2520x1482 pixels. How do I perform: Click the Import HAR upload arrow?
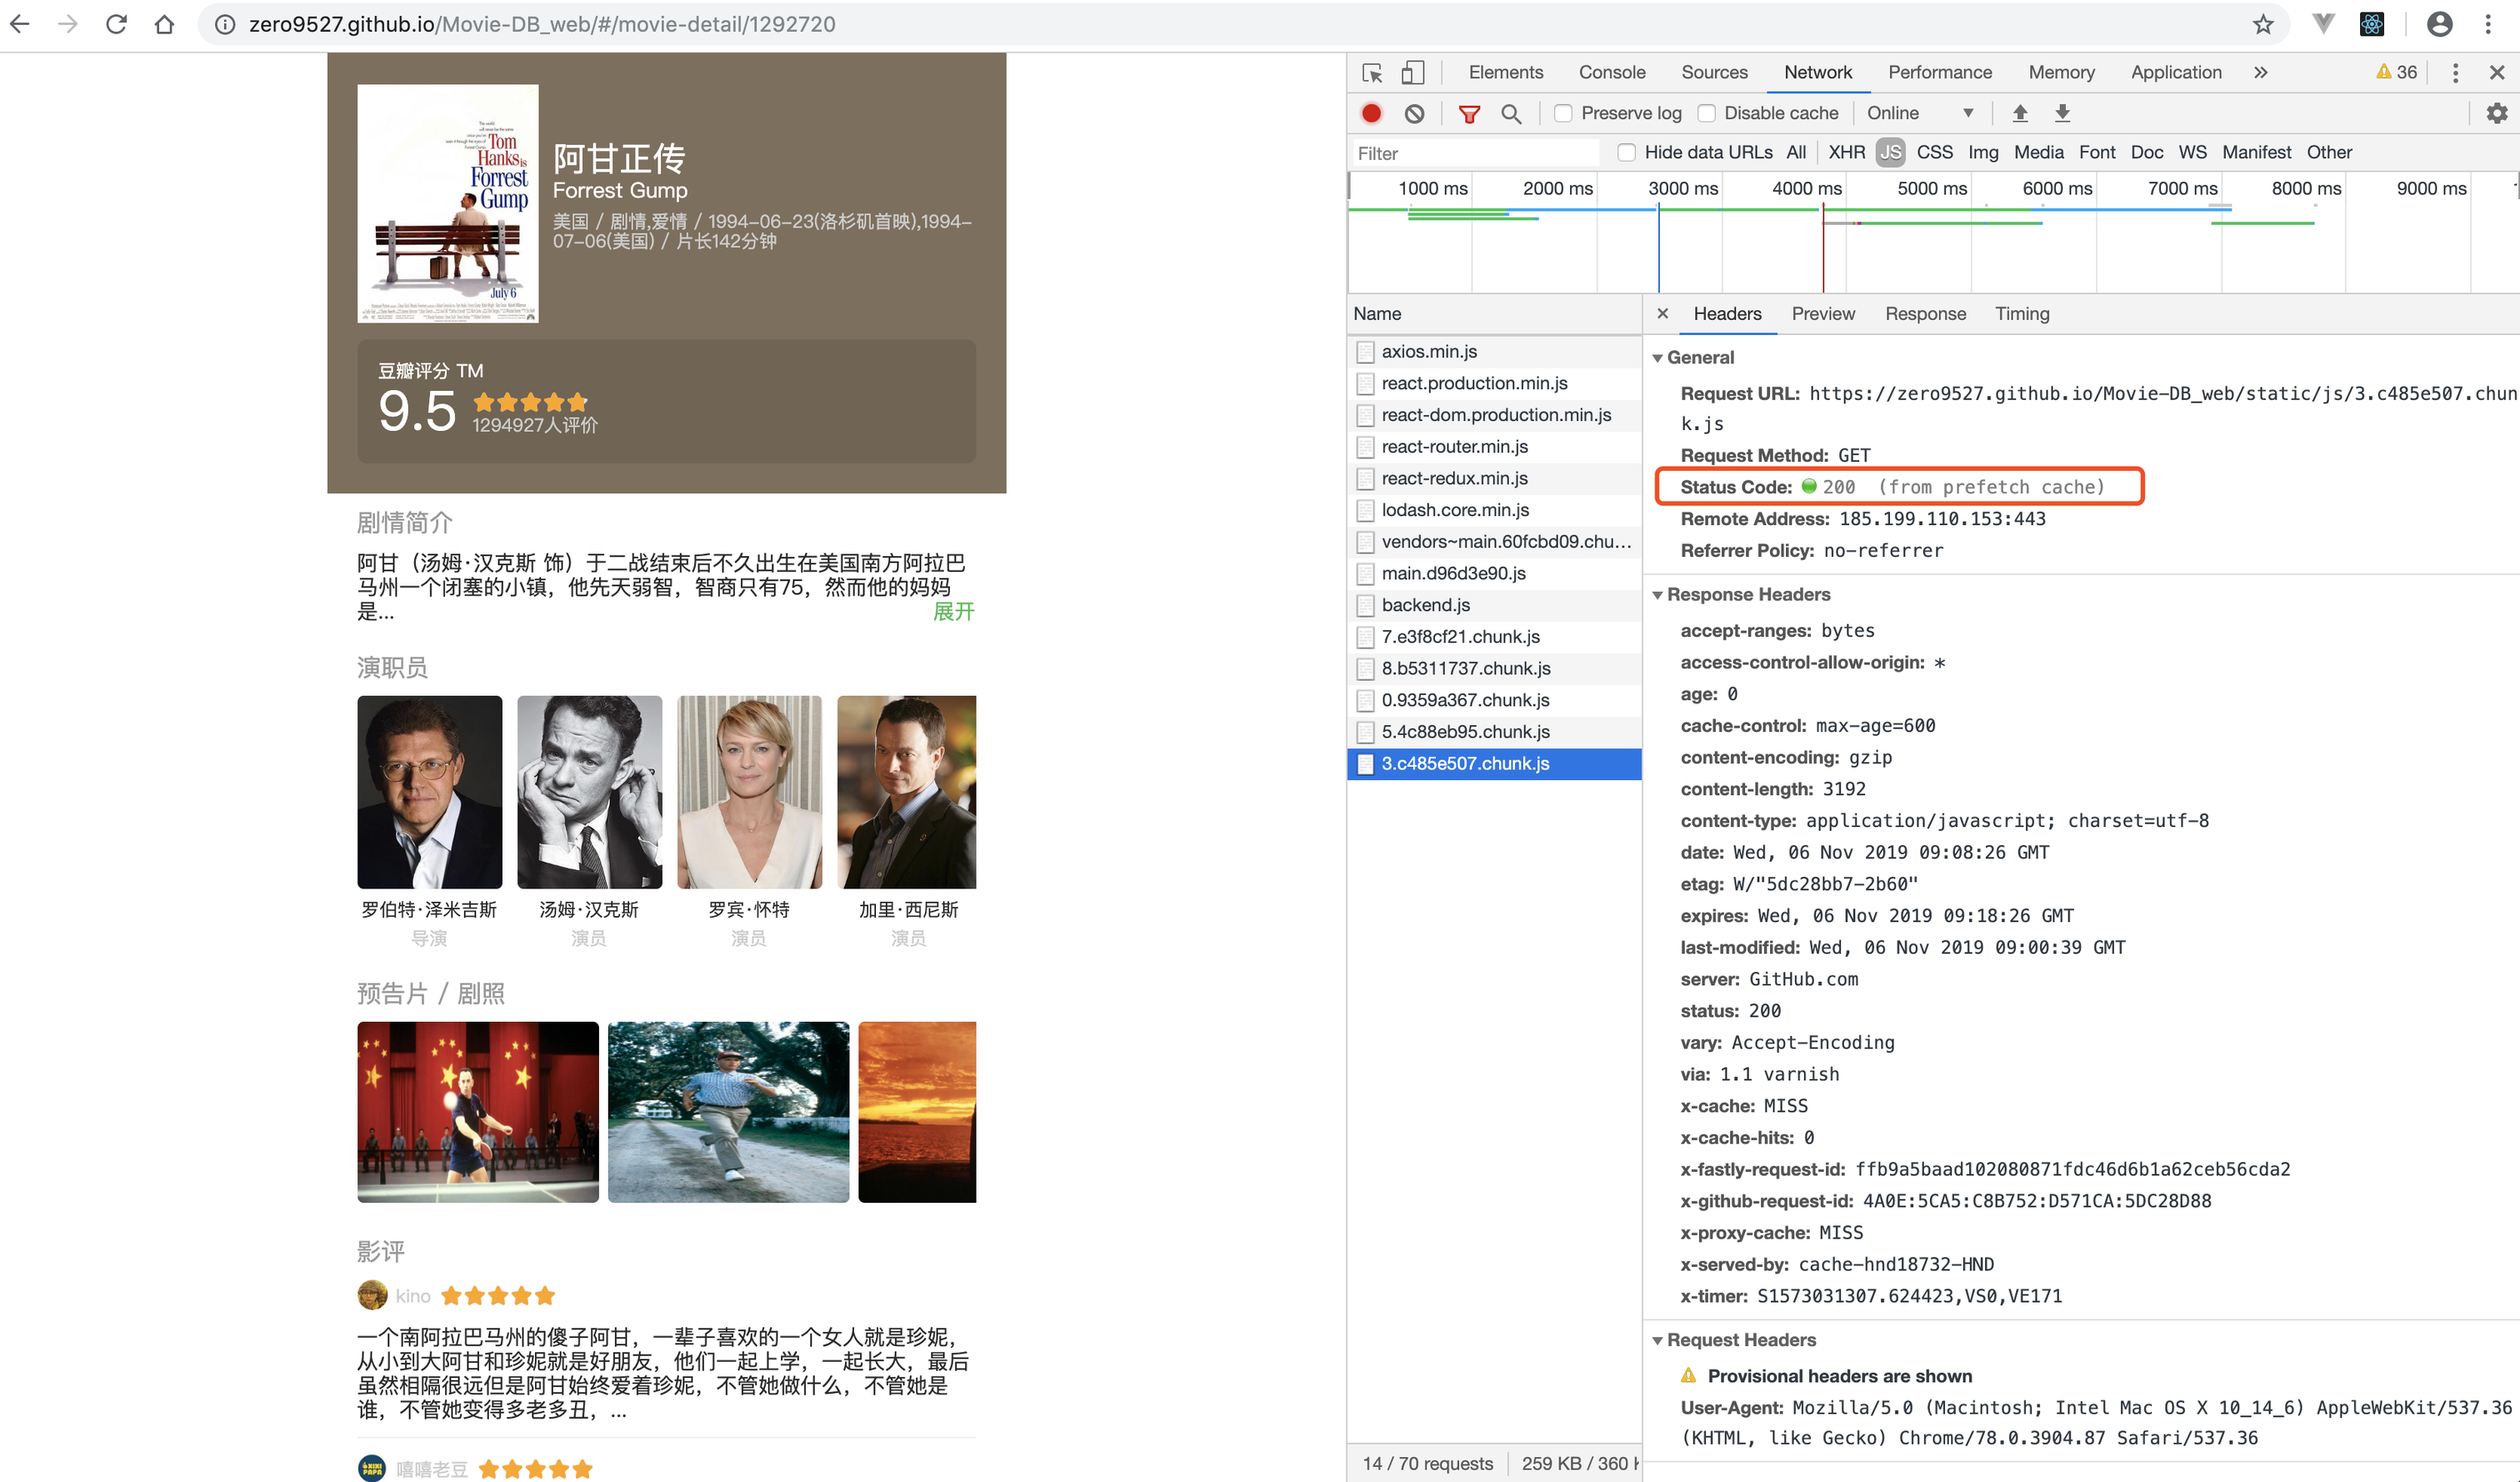(x=2019, y=113)
